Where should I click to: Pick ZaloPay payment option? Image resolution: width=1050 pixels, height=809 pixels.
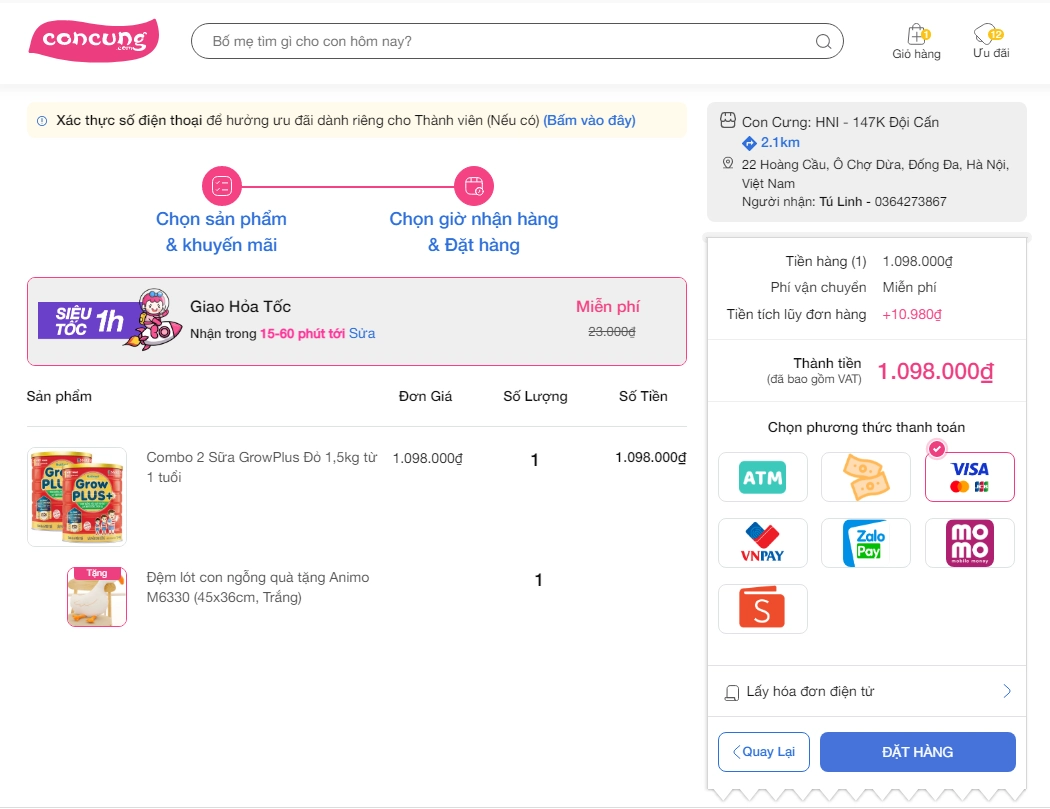[866, 543]
